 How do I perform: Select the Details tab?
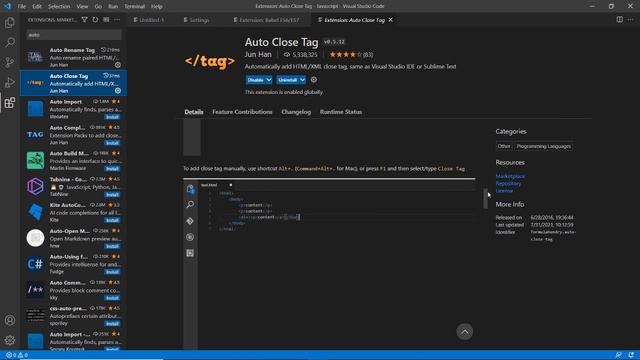[x=193, y=112]
